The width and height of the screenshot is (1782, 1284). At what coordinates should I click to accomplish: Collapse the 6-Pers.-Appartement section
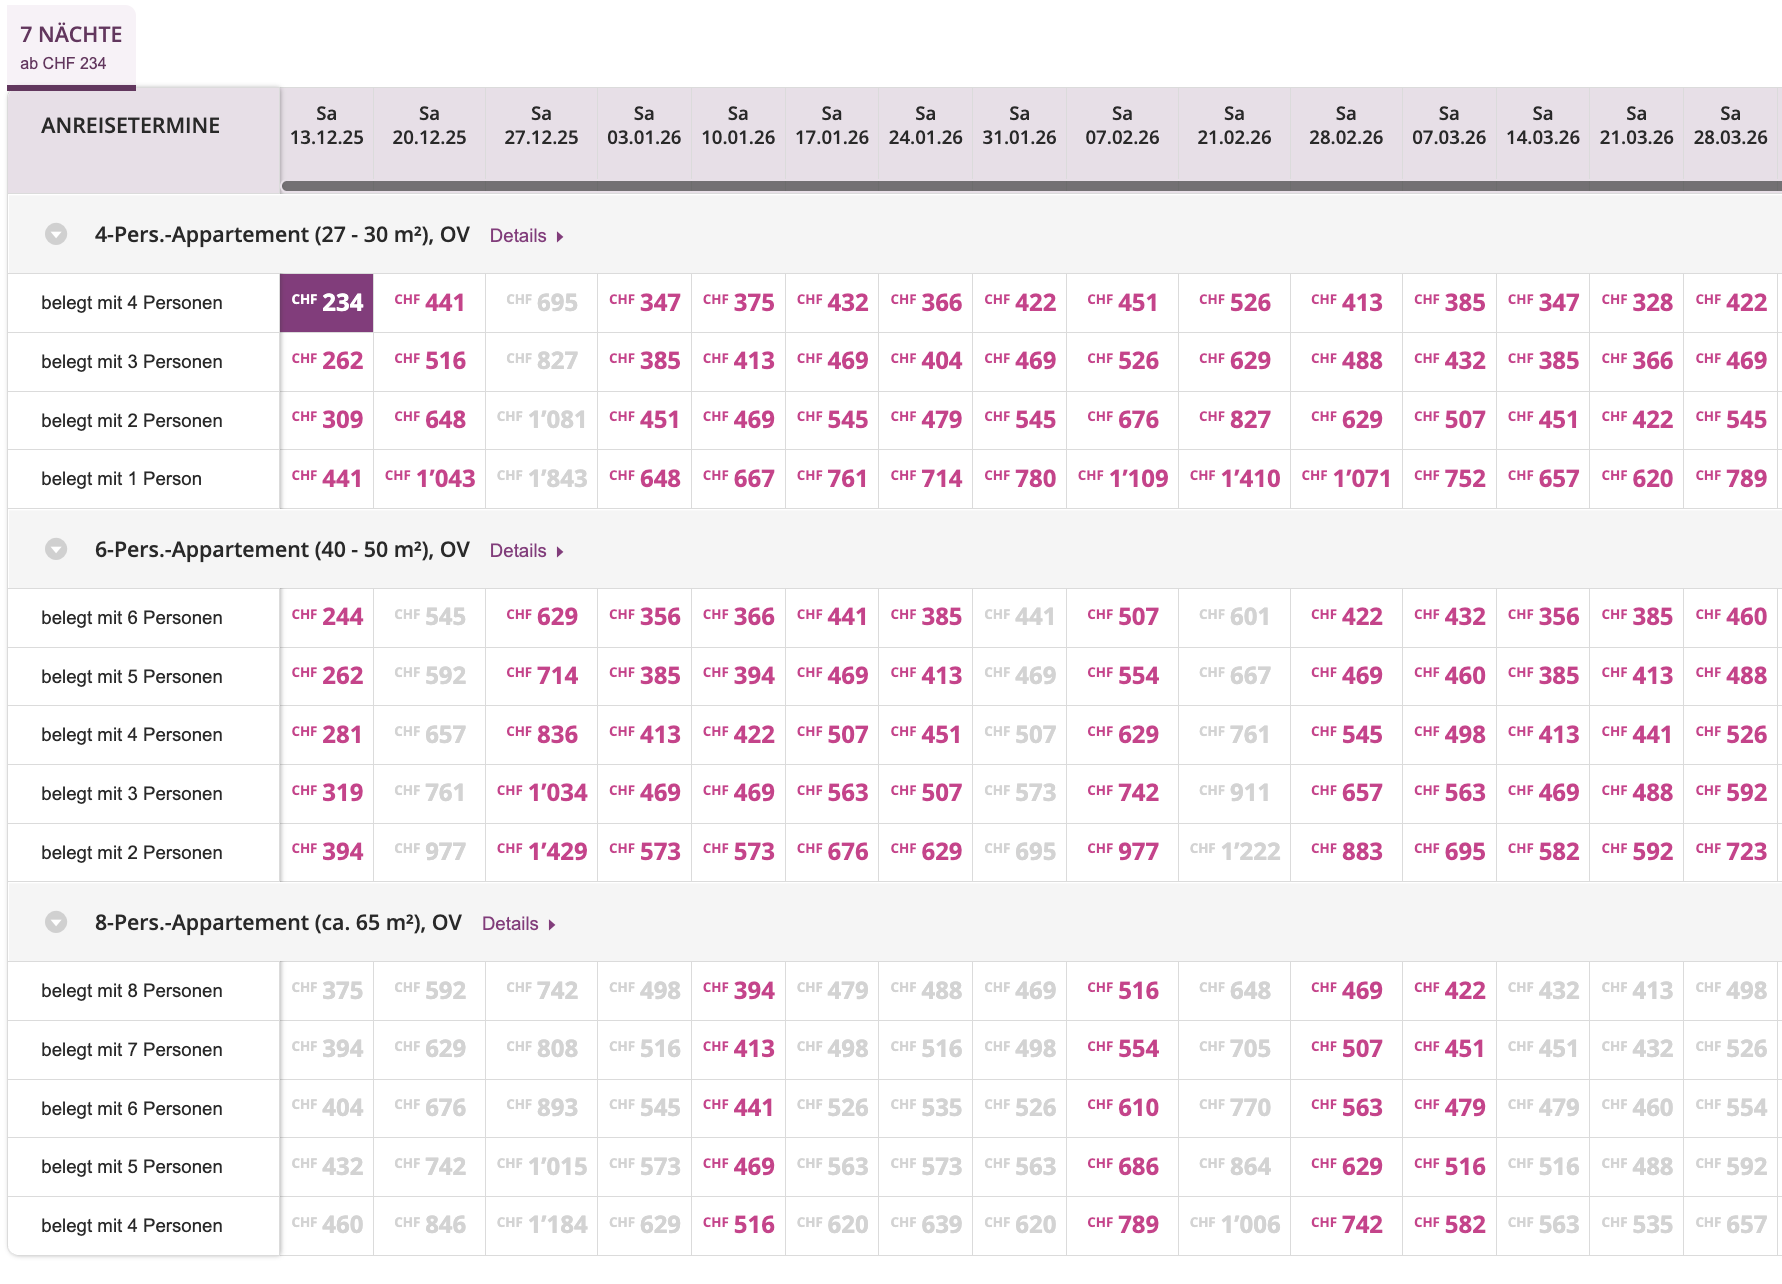coord(56,550)
